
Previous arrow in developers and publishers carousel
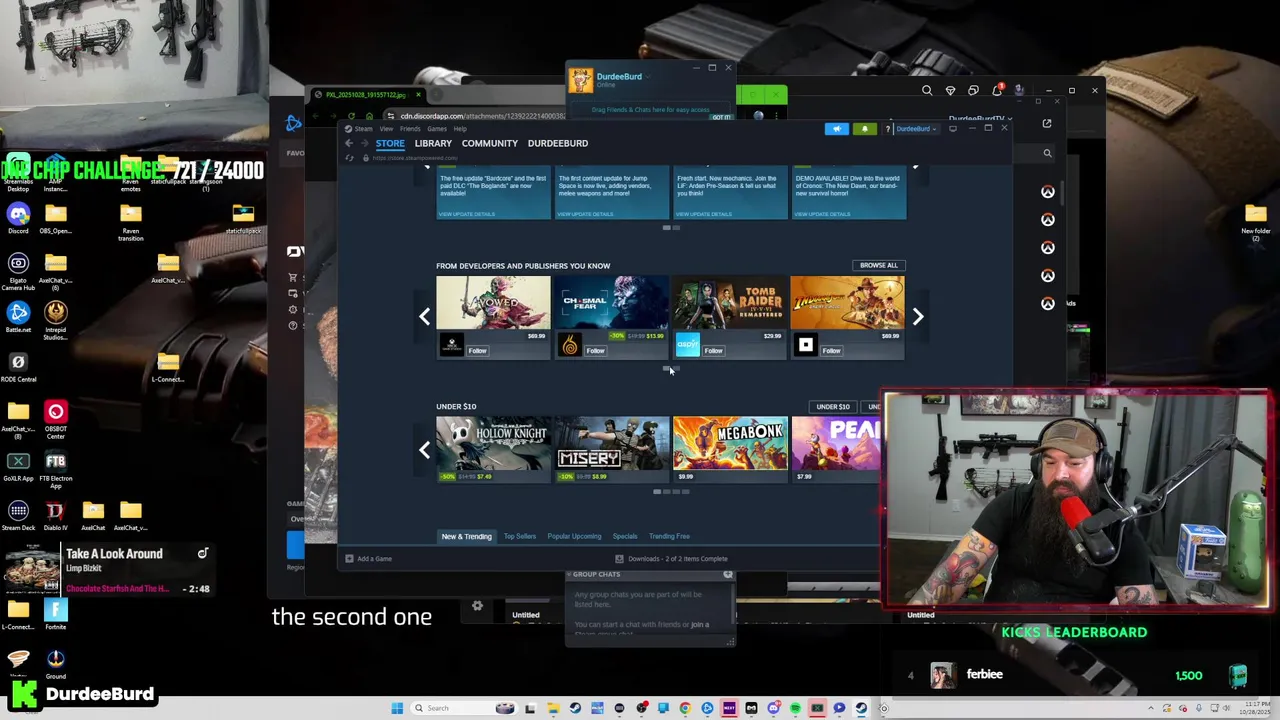425,317
